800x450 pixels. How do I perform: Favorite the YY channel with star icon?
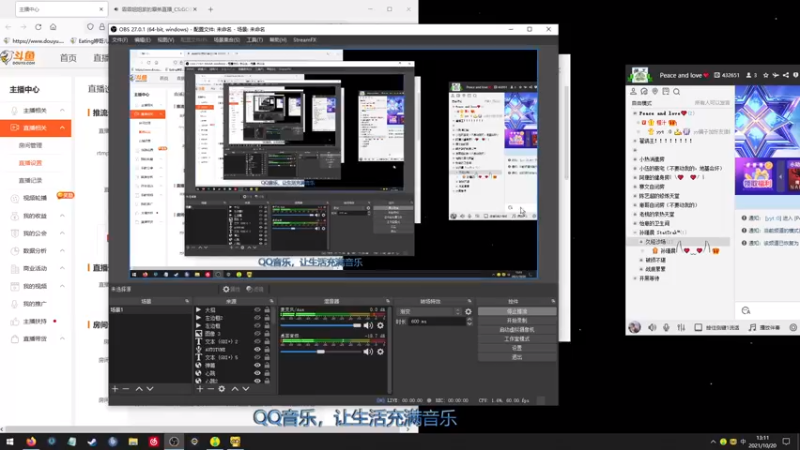pyautogui.click(x=765, y=75)
